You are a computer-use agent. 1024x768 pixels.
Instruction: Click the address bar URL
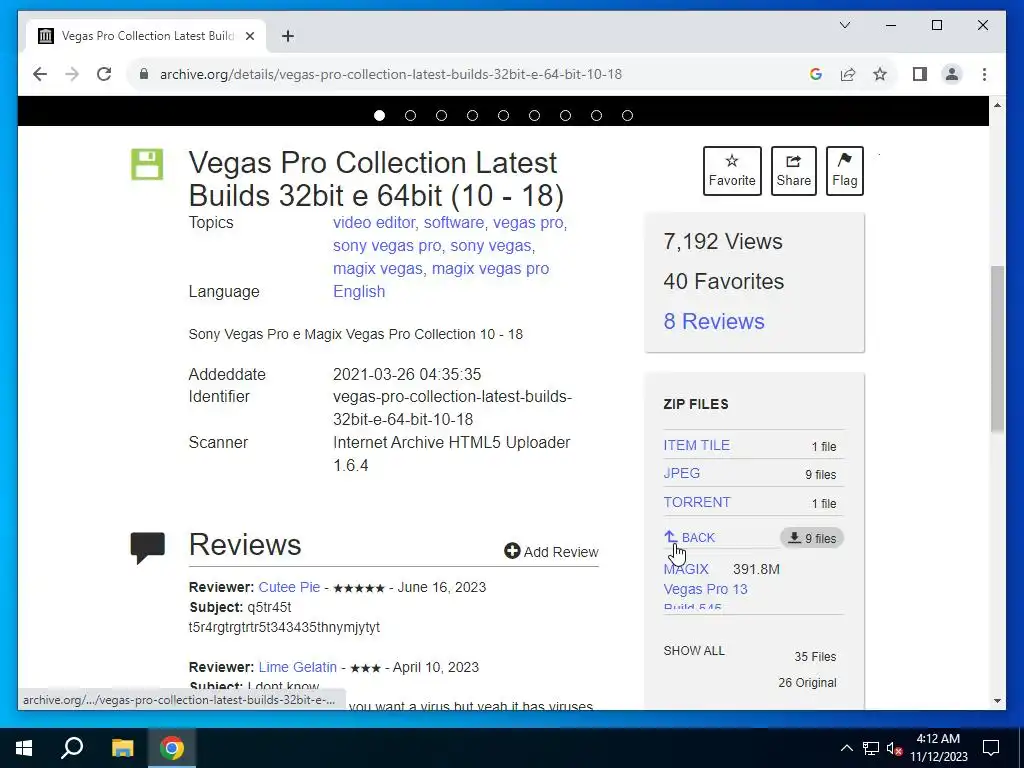(x=391, y=74)
